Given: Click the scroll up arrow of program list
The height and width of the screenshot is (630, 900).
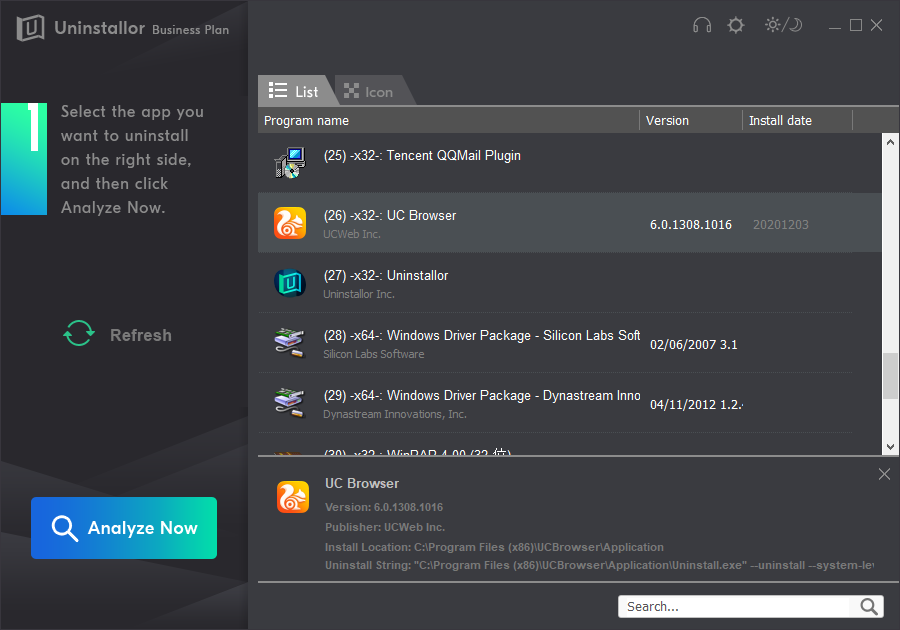Looking at the screenshot, I should pyautogui.click(x=890, y=142).
